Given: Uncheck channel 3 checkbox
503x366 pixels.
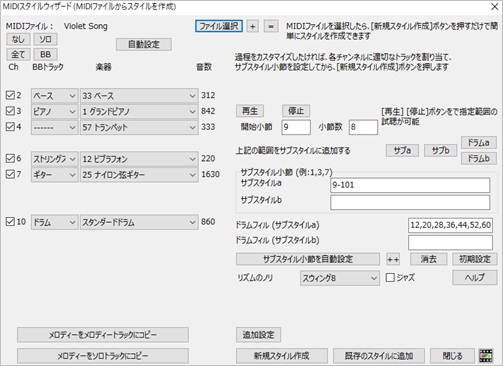Looking at the screenshot, I should click(10, 111).
